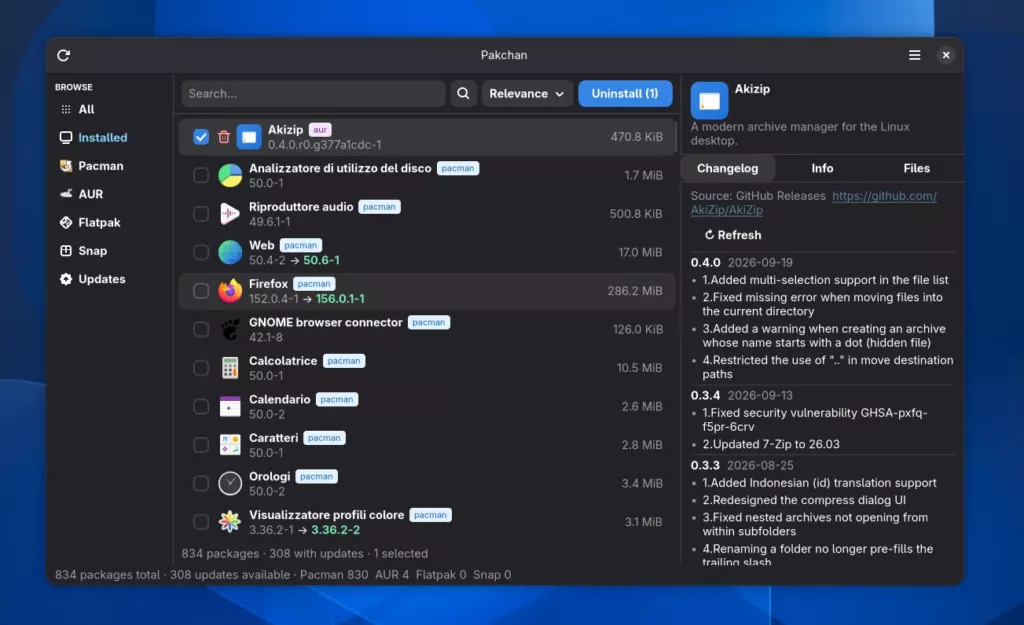This screenshot has height=625, width=1024.
Task: Click the Analizzatore di utilizzo del disco icon
Action: (230, 176)
